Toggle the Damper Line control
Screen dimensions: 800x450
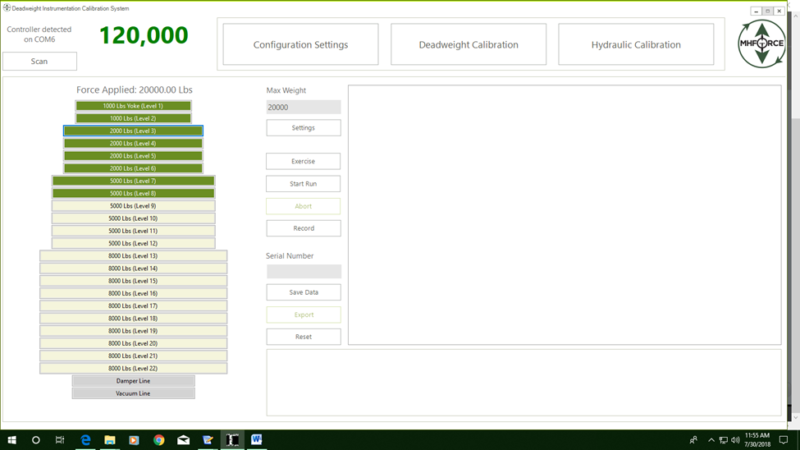tap(133, 381)
